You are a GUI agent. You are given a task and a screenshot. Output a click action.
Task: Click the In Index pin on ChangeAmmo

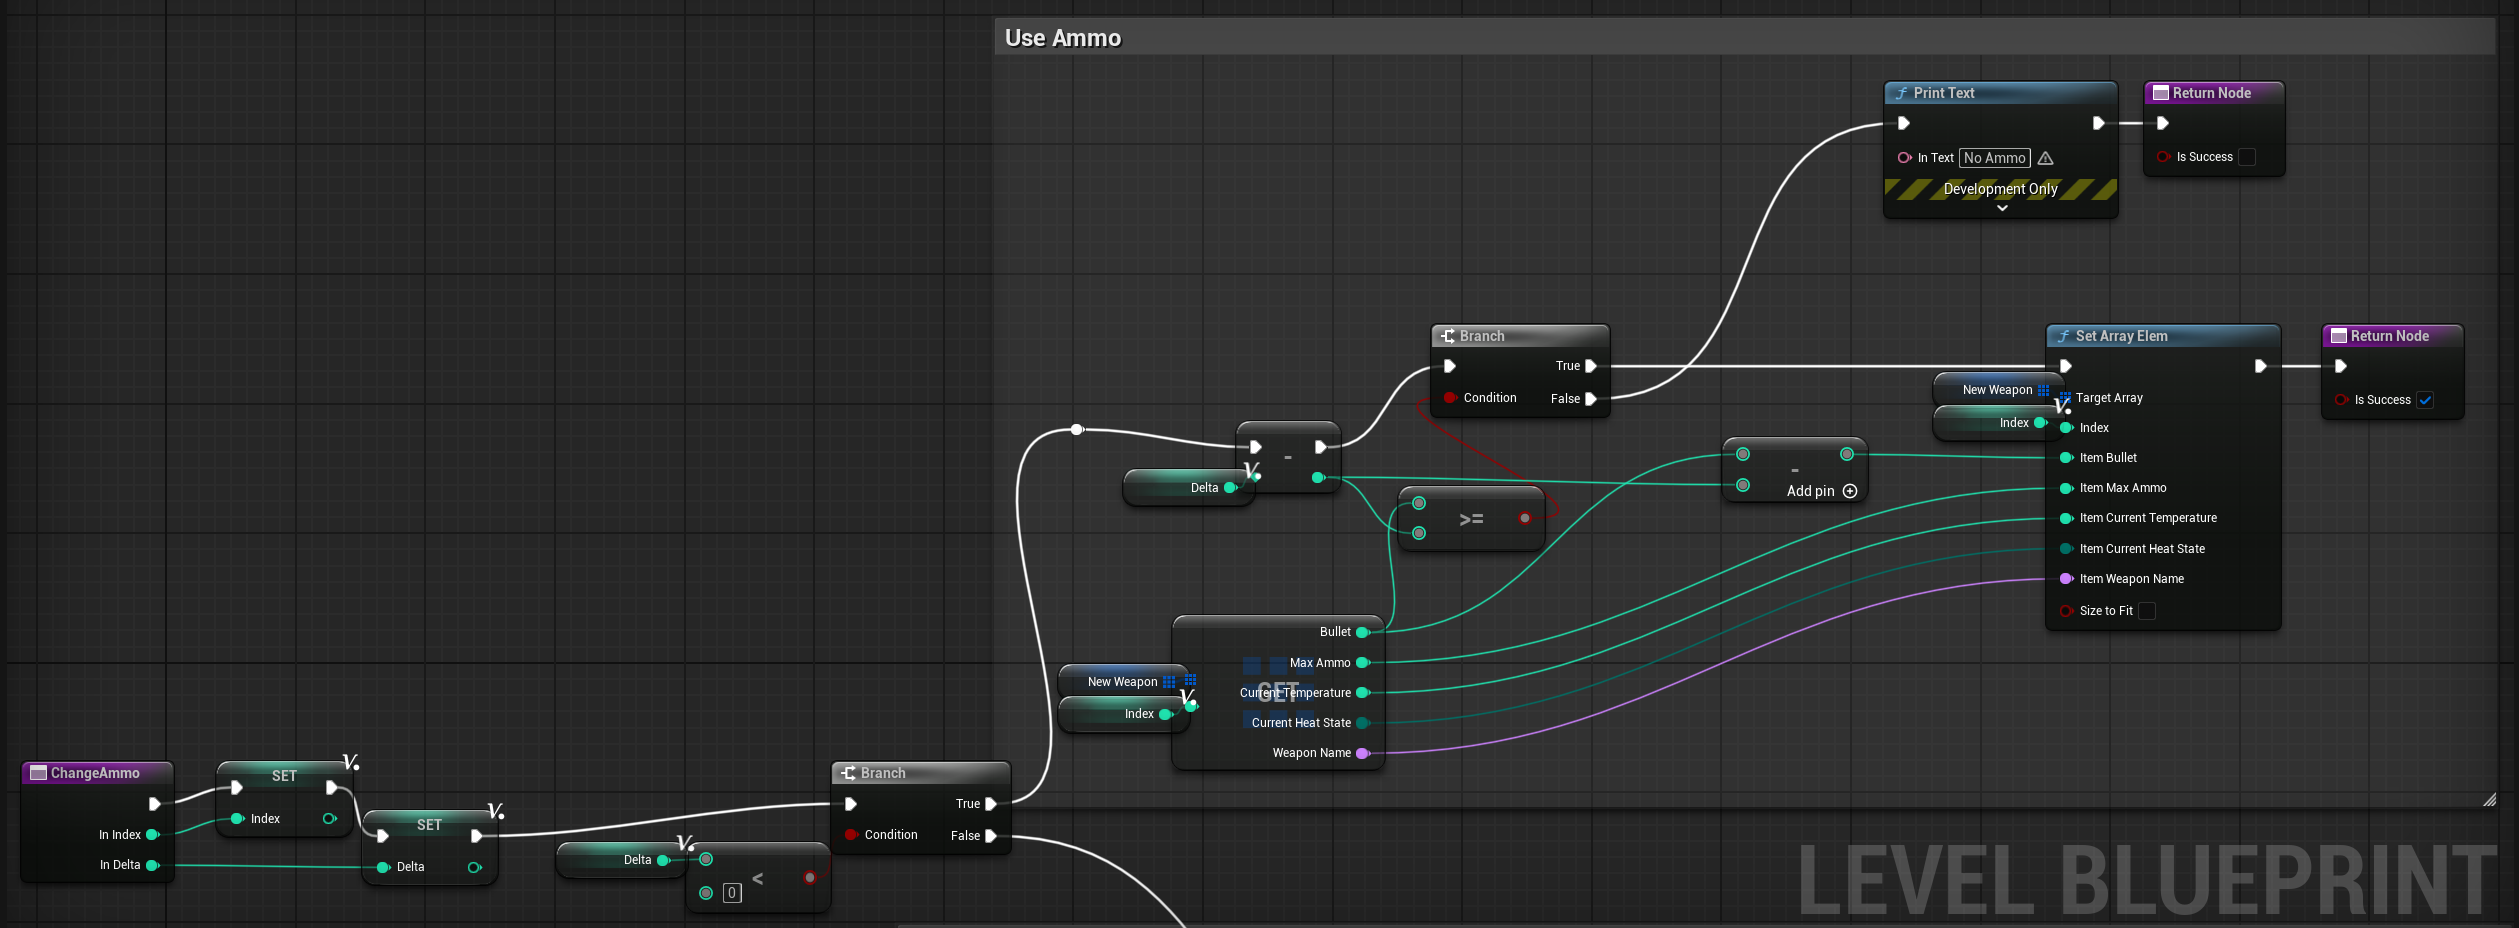(153, 835)
